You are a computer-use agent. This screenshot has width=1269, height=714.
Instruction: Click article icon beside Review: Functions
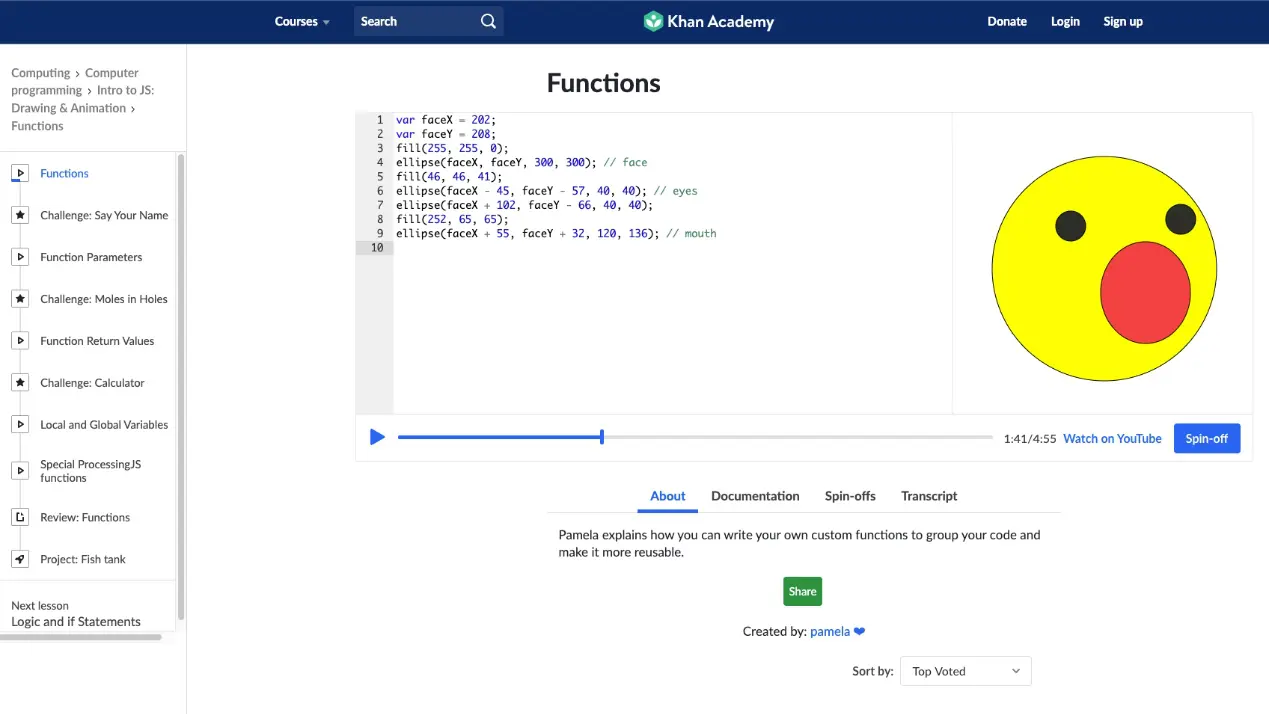(x=20, y=517)
